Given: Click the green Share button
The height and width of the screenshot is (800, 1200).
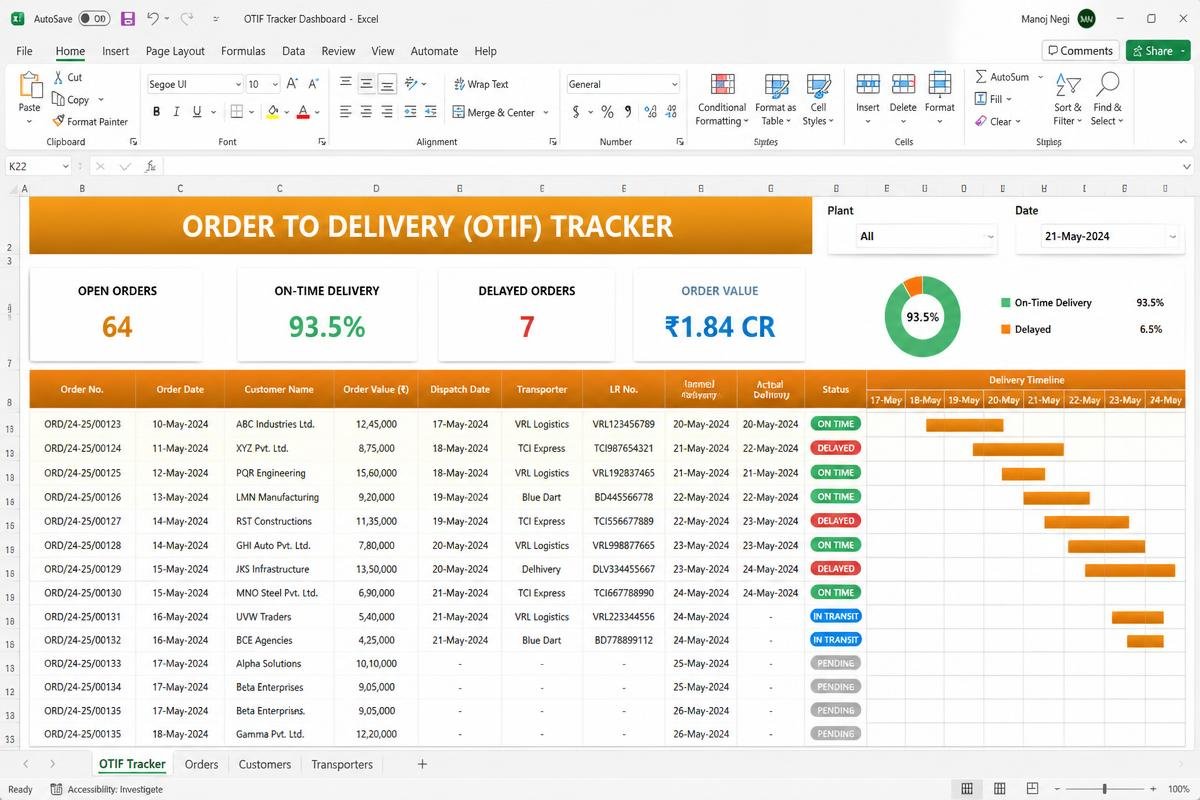Looking at the screenshot, I should [x=1157, y=51].
